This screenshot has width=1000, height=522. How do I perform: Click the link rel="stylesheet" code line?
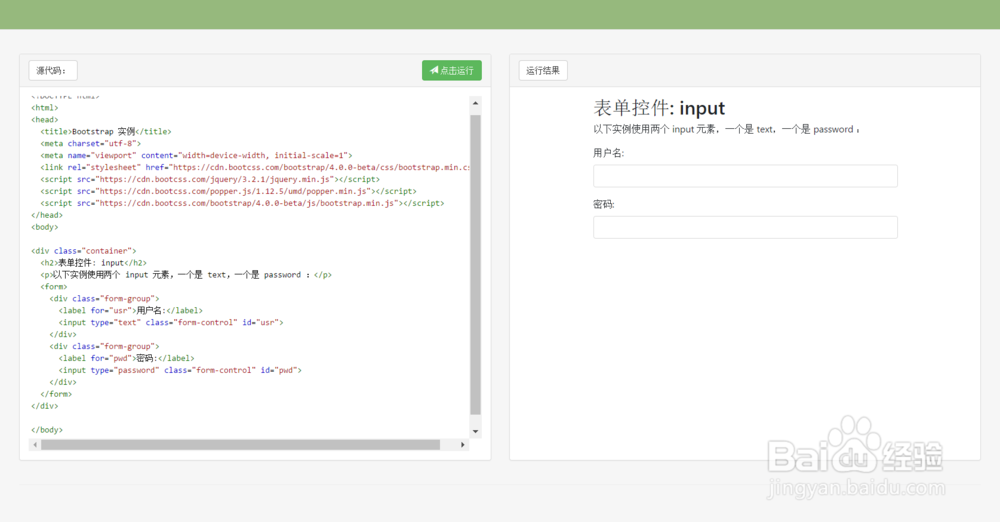255,167
